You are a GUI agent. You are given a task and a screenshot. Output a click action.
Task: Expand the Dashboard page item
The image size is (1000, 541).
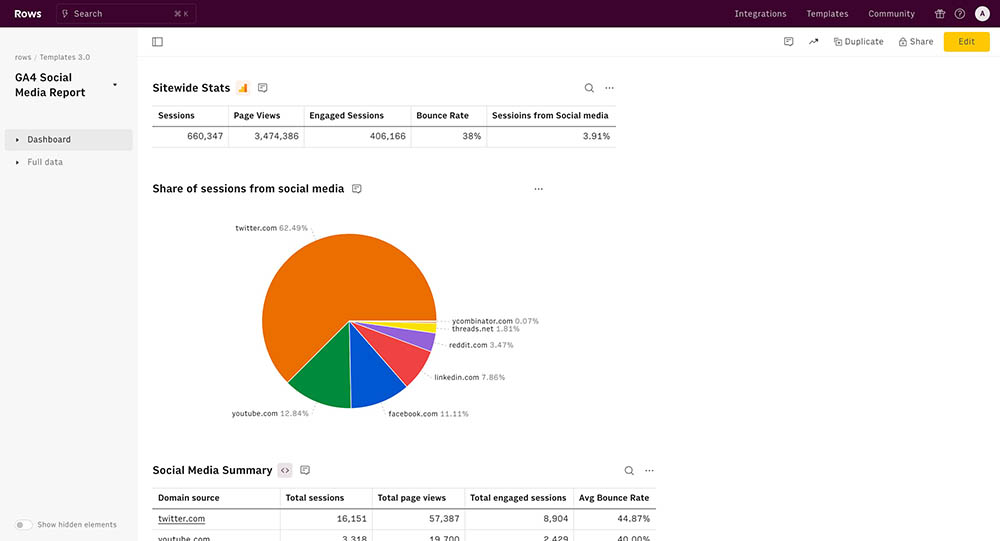click(18, 140)
